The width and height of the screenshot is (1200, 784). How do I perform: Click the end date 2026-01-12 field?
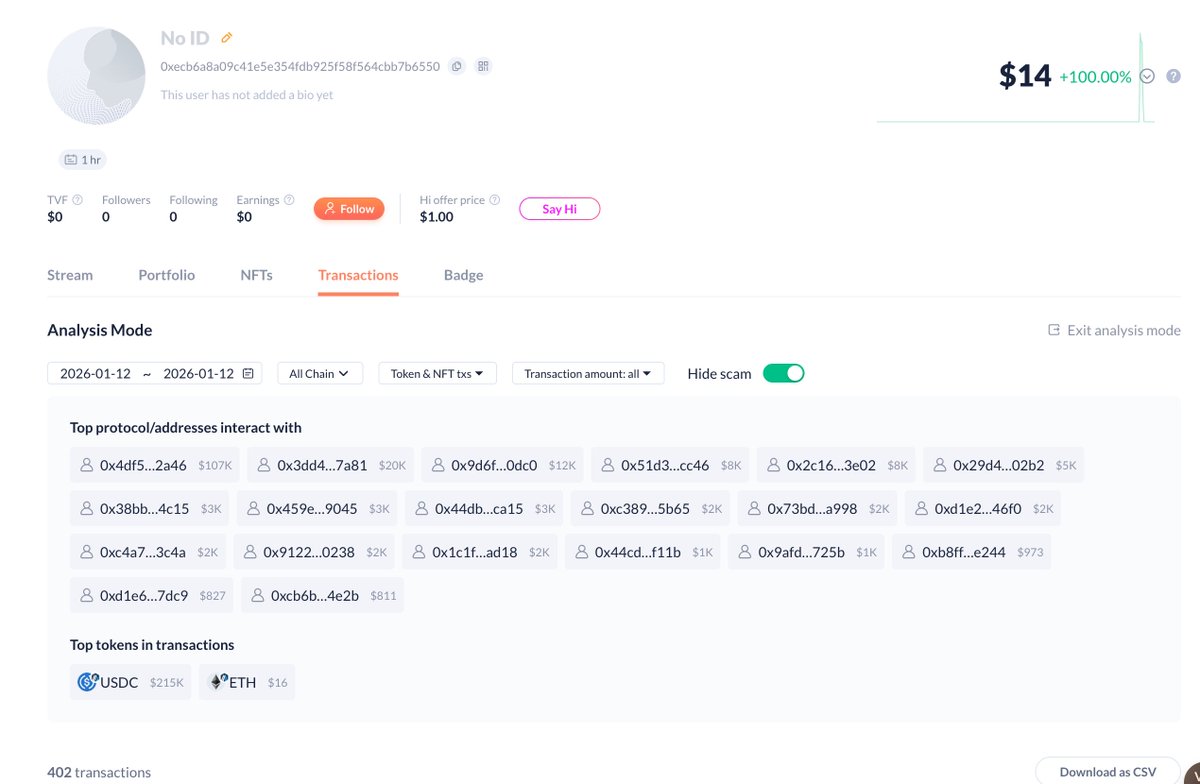click(198, 373)
